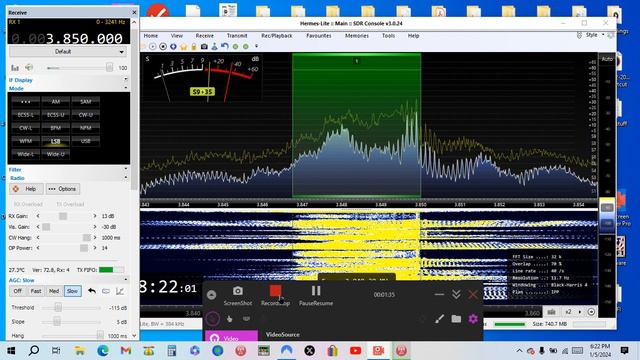Click the circular target icon beside x2

(591, 312)
